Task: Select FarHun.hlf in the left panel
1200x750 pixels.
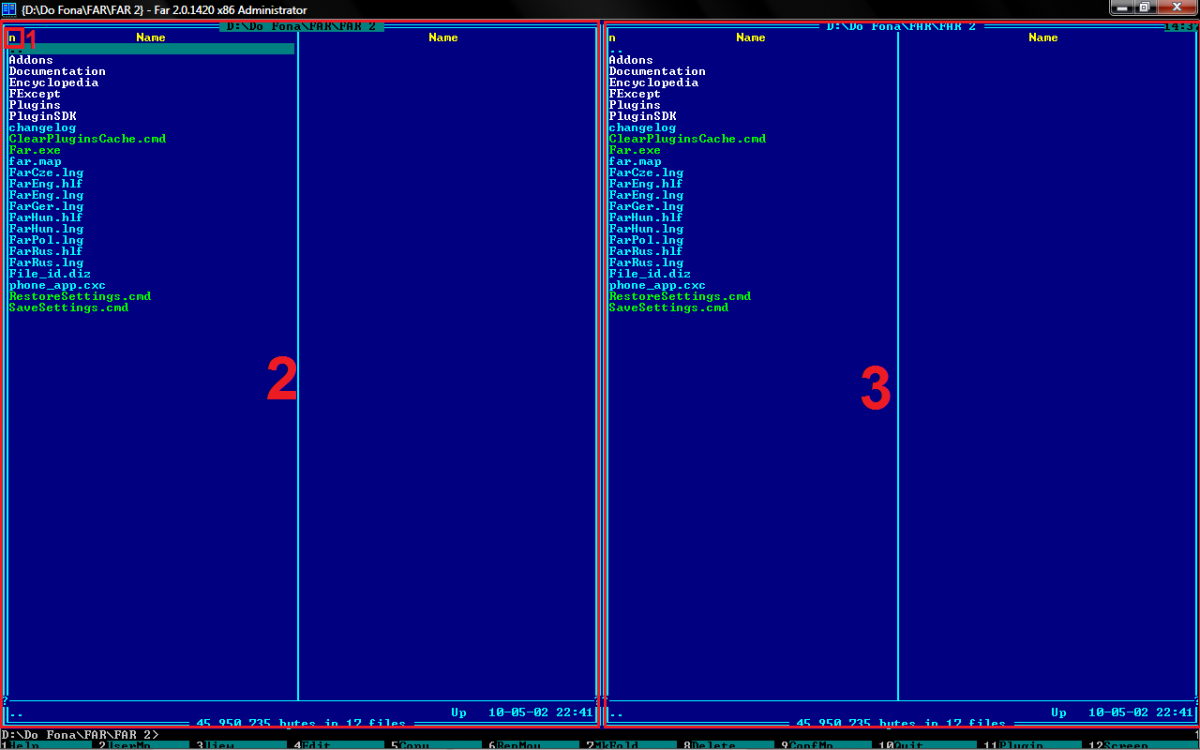Action: click(46, 218)
